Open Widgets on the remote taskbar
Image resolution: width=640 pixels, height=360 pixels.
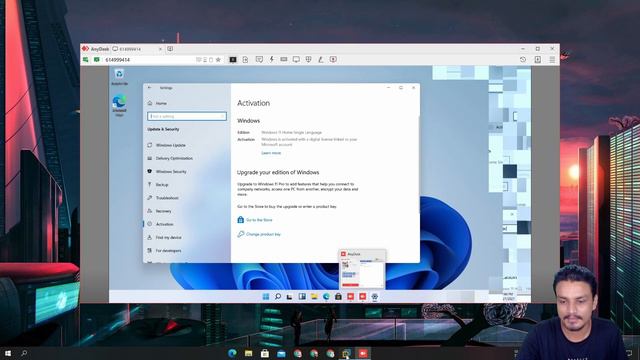[x=302, y=296]
